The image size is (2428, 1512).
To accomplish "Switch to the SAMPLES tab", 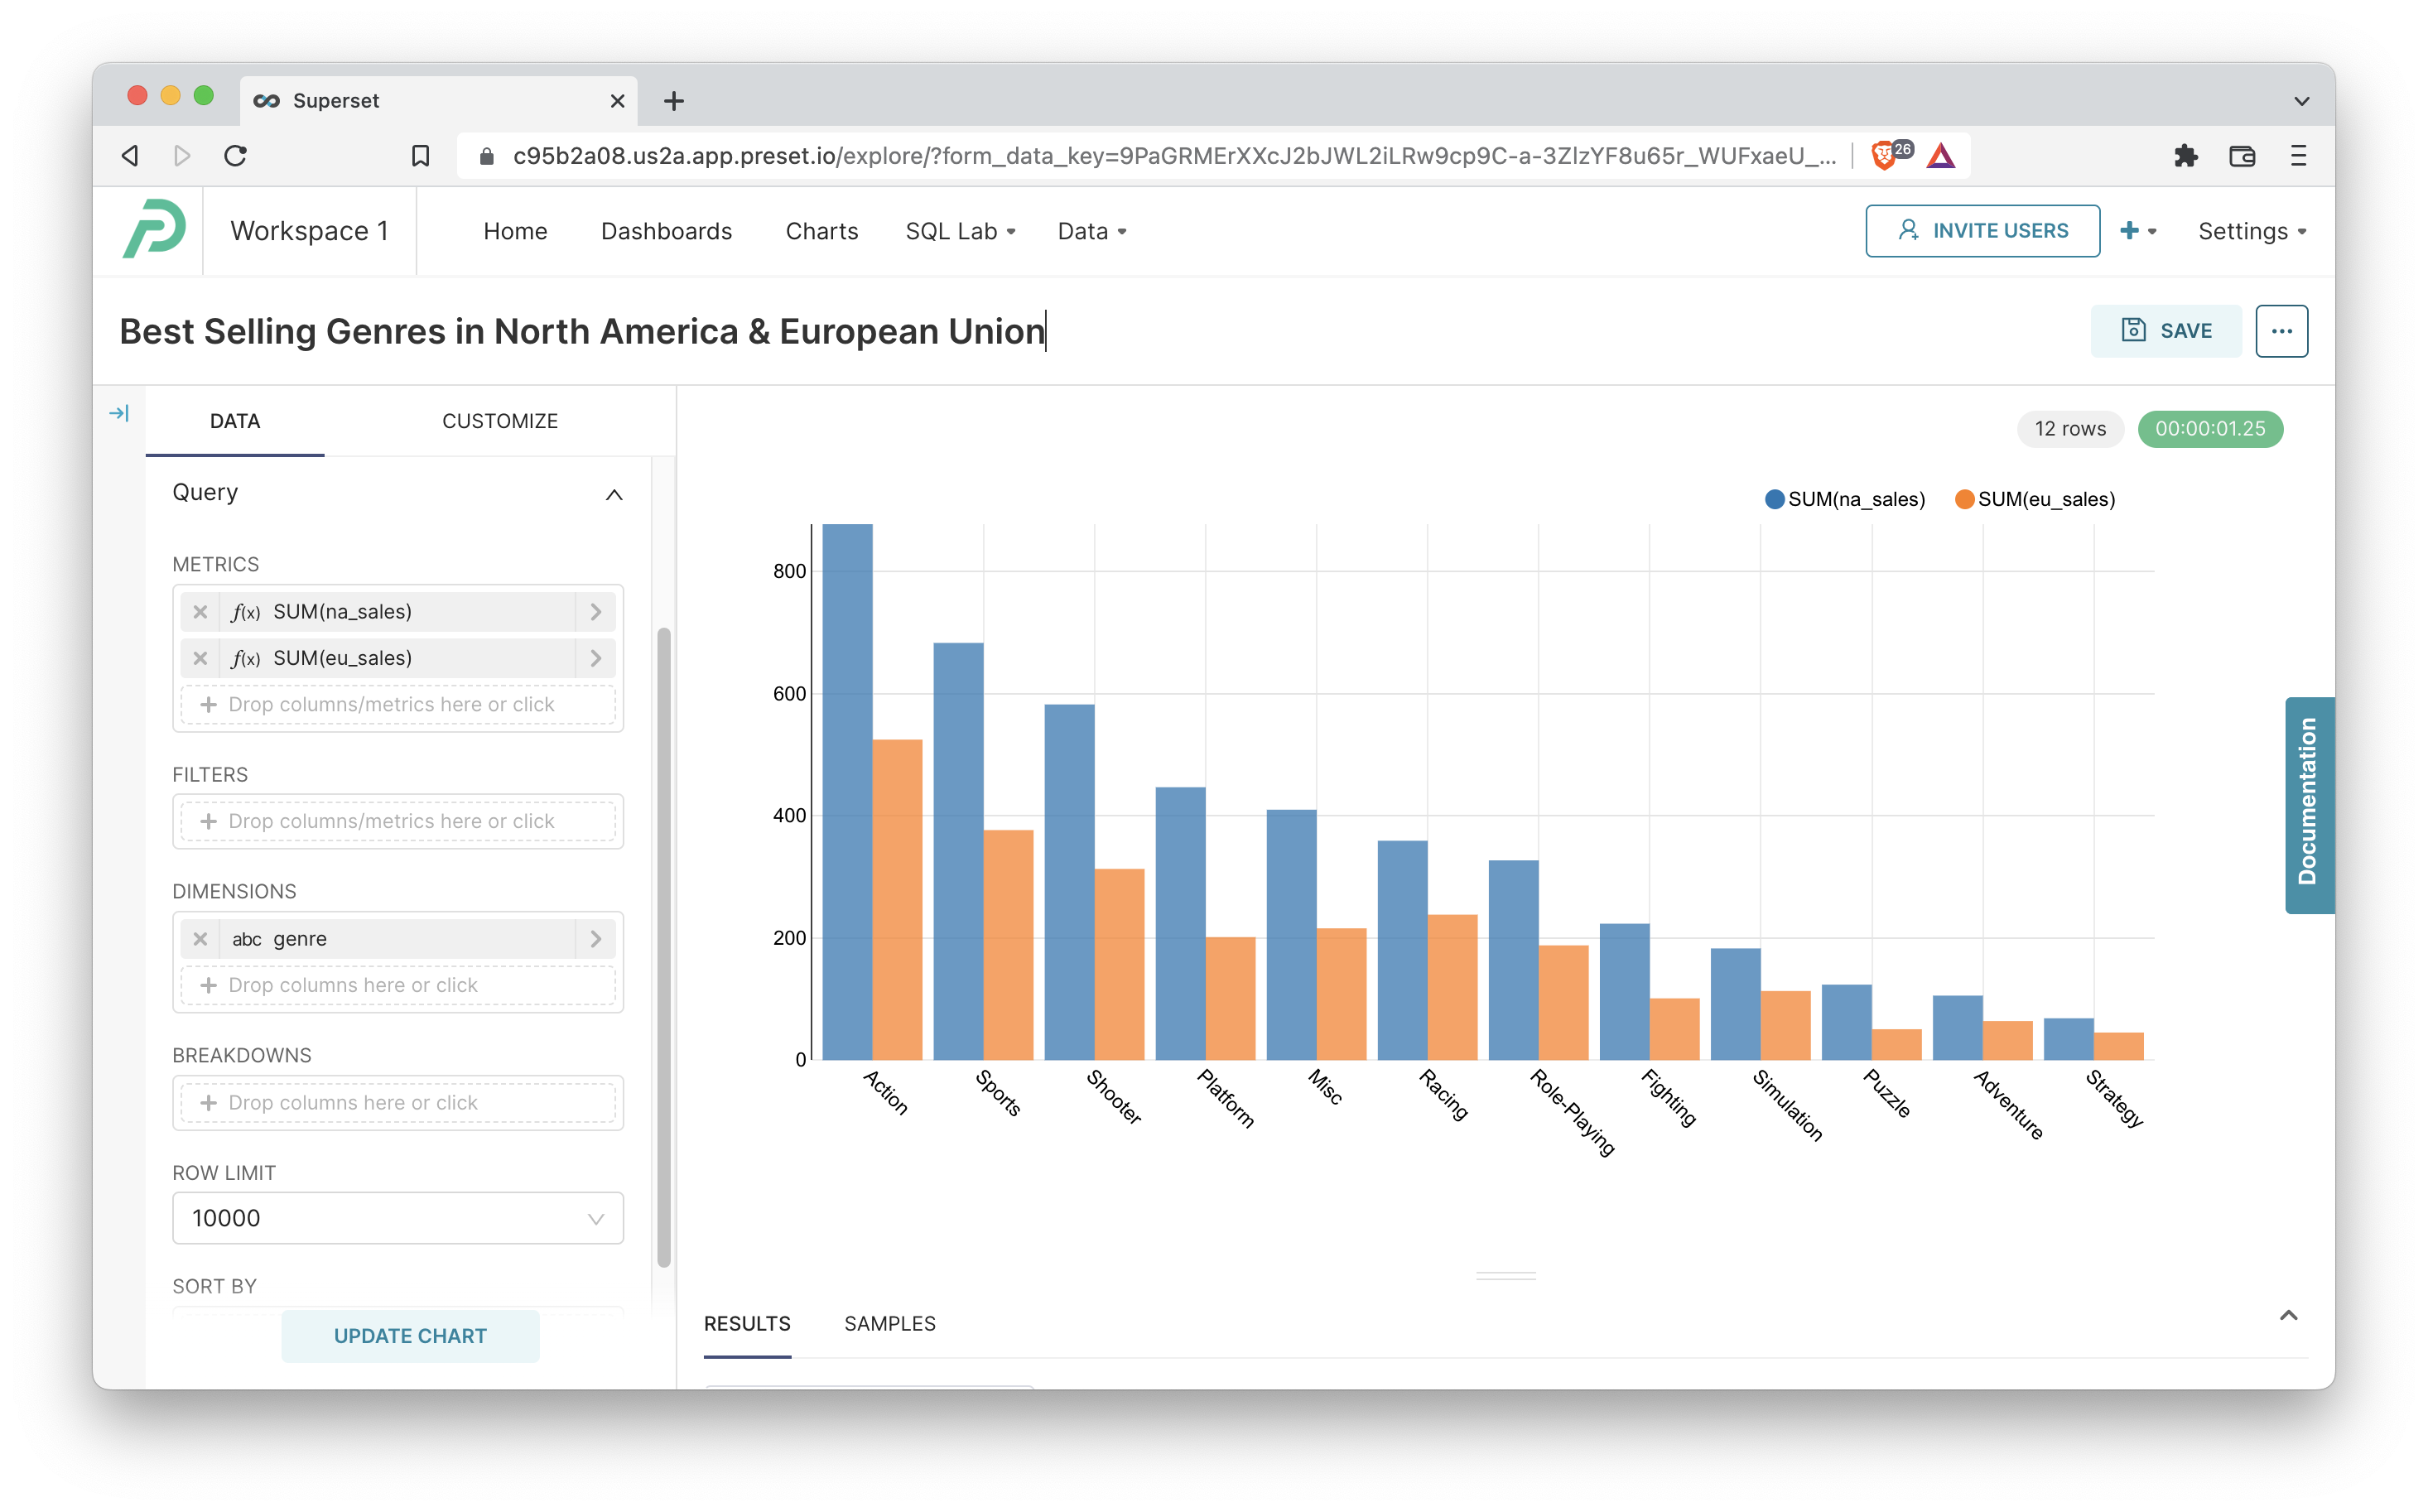I will point(890,1324).
